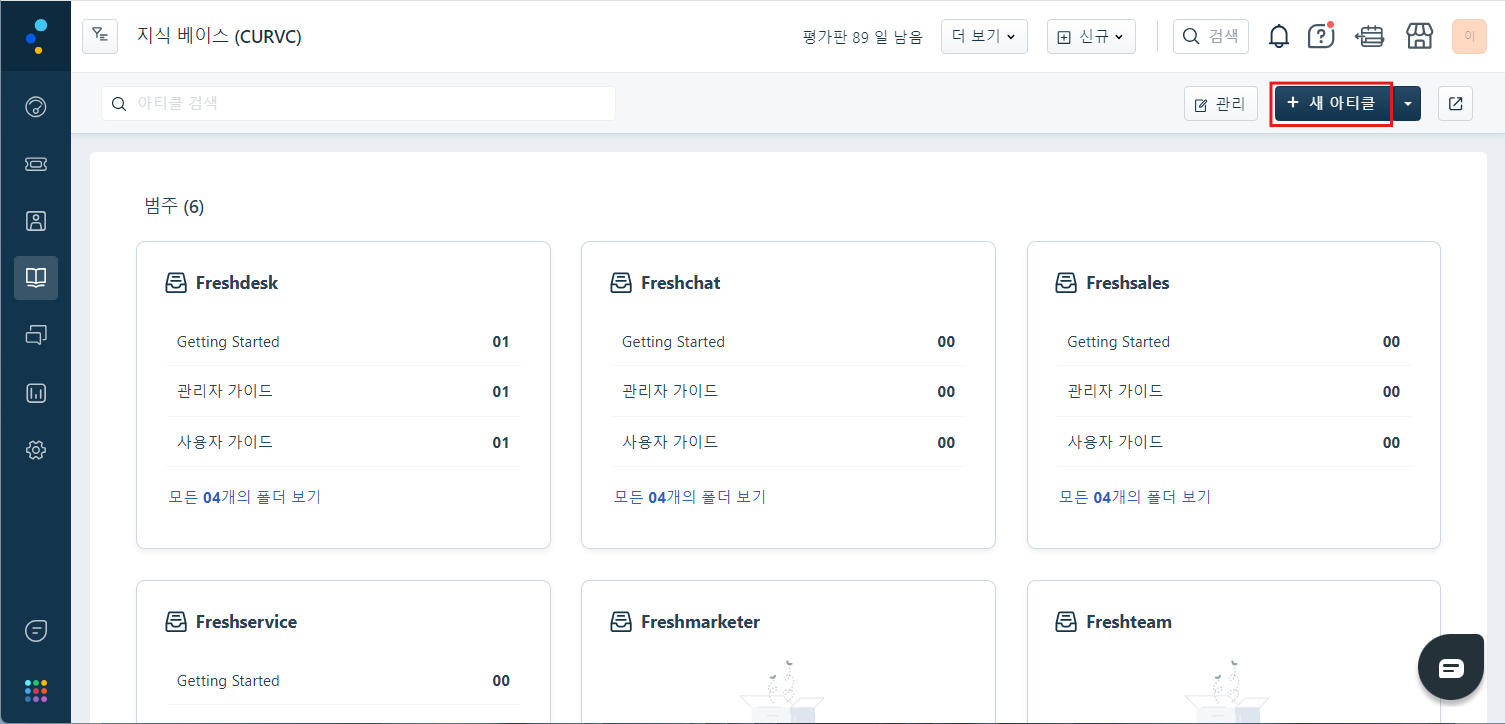Open the Reports analytics icon in sidebar
This screenshot has width=1505, height=724.
(x=36, y=393)
